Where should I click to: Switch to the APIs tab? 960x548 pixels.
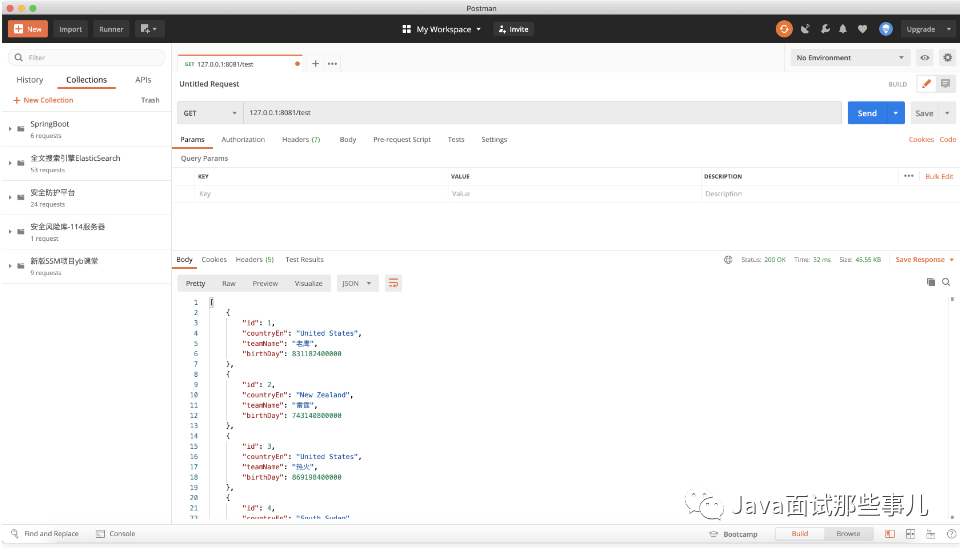pos(143,80)
